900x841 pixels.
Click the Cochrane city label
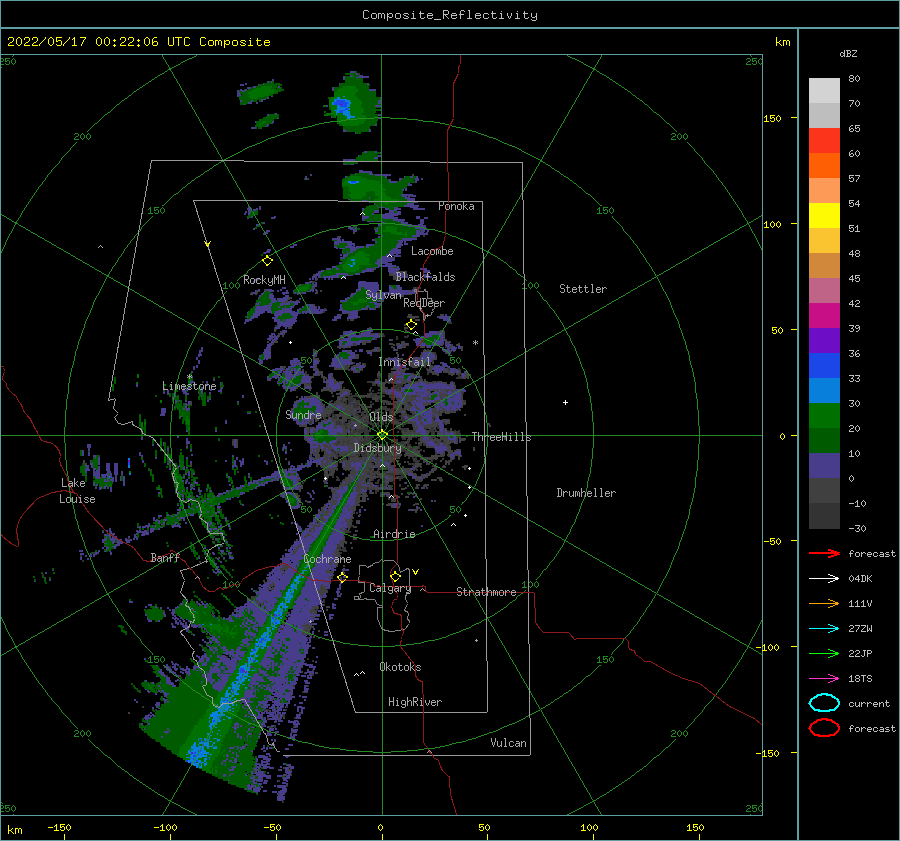tap(327, 559)
